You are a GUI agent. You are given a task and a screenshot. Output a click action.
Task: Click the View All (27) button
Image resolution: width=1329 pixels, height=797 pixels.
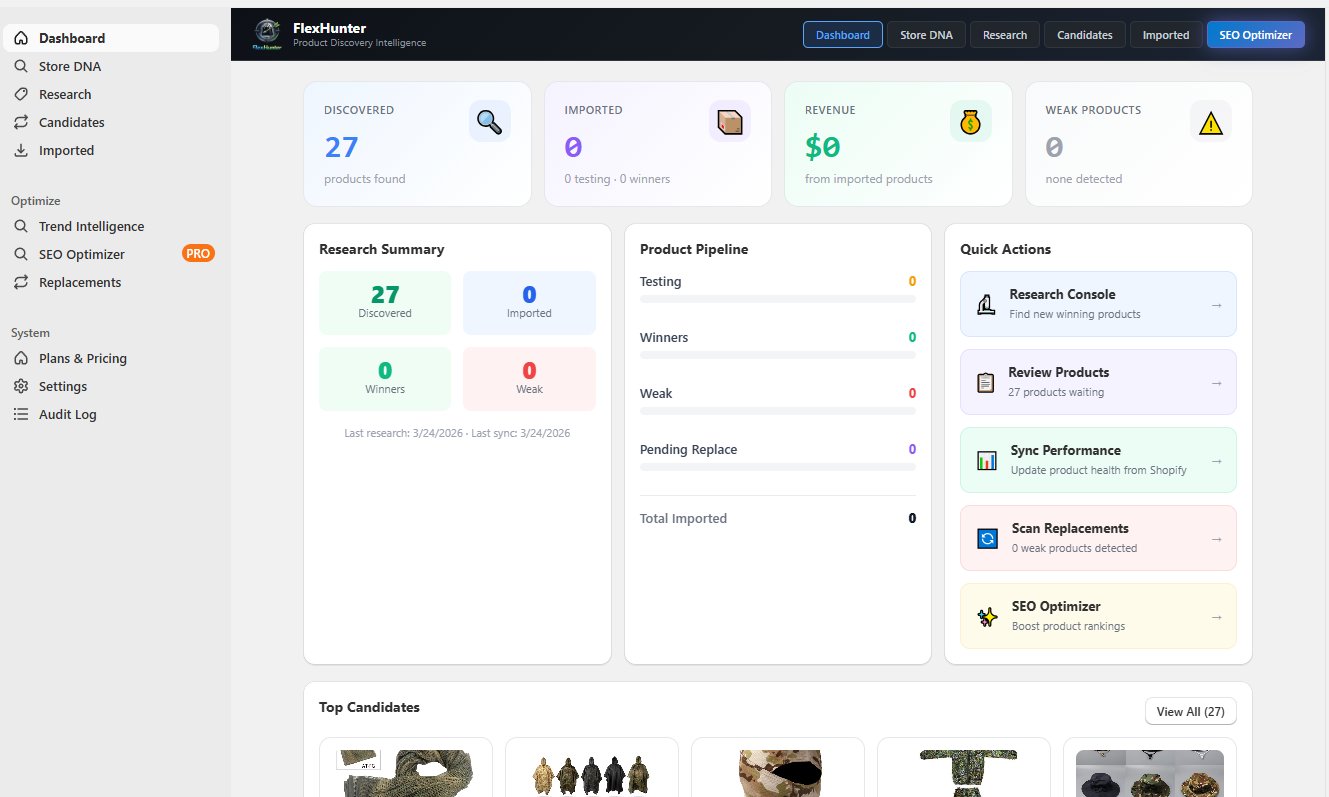pos(1190,711)
